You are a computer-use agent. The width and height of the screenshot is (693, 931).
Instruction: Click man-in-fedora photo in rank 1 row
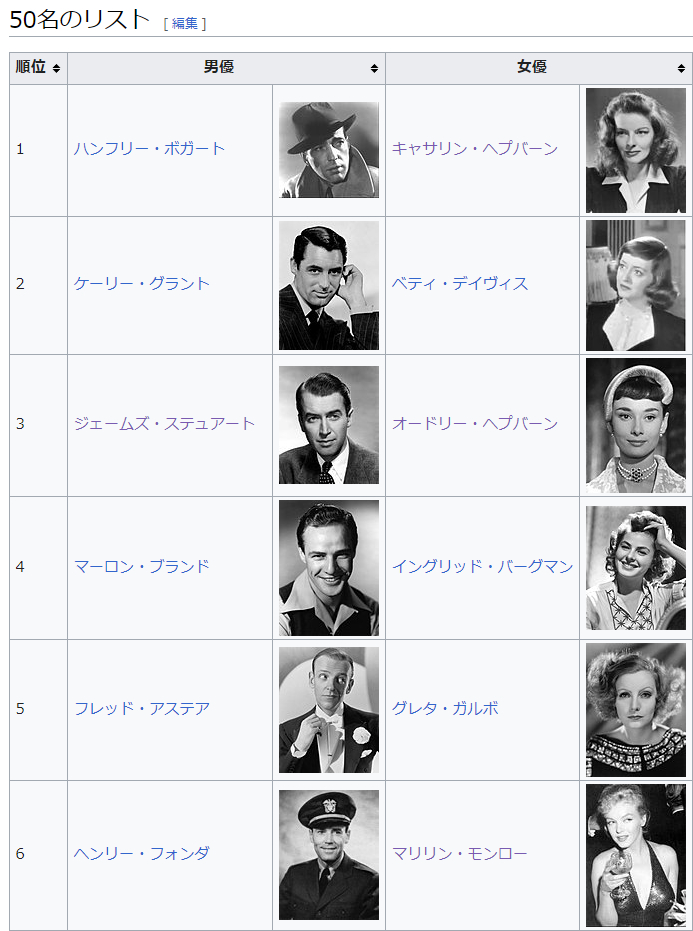(x=329, y=150)
